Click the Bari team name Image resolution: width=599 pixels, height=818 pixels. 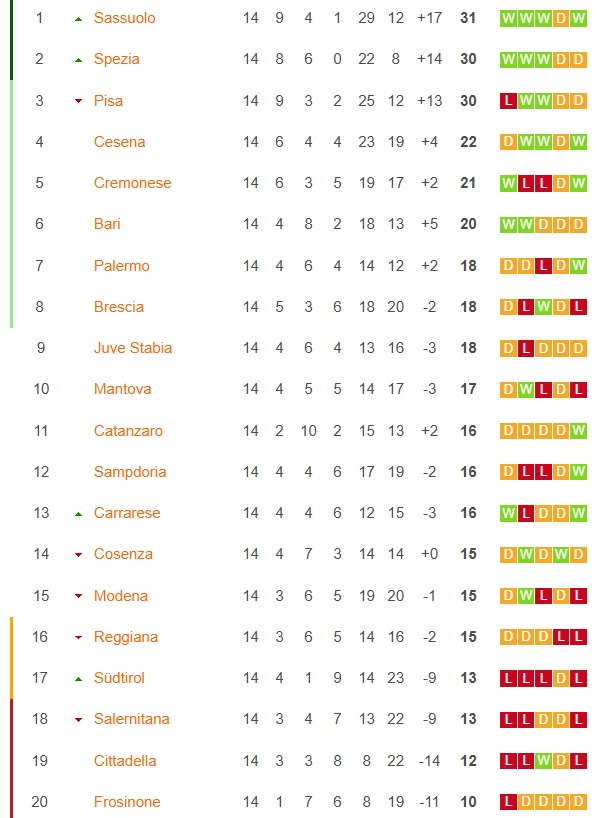tap(107, 224)
